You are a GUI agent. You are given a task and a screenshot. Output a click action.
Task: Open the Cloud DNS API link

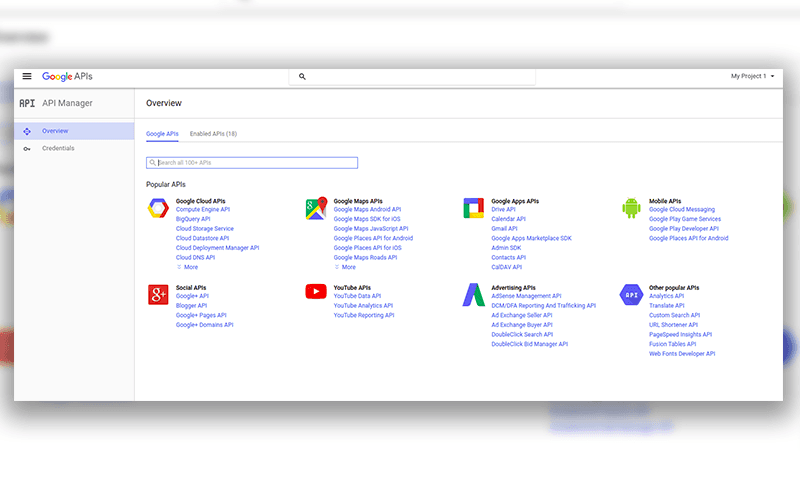pos(195,258)
